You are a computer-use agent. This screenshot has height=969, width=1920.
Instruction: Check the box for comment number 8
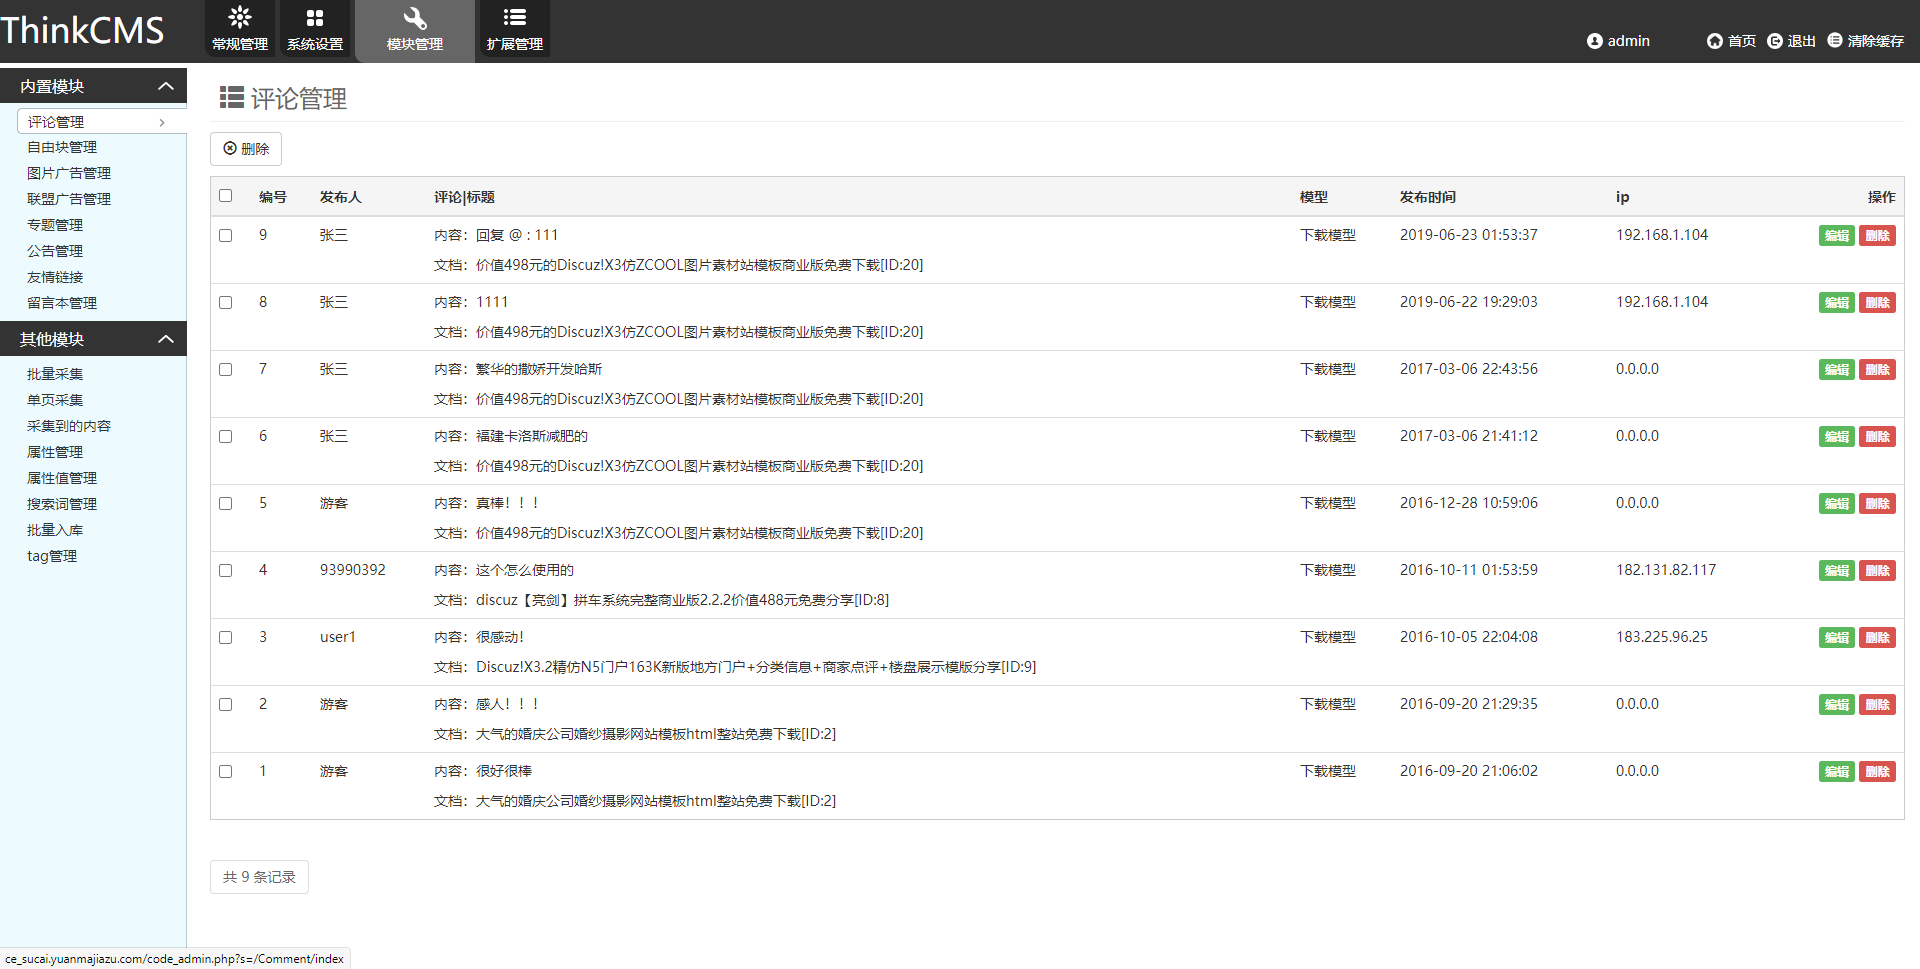225,303
